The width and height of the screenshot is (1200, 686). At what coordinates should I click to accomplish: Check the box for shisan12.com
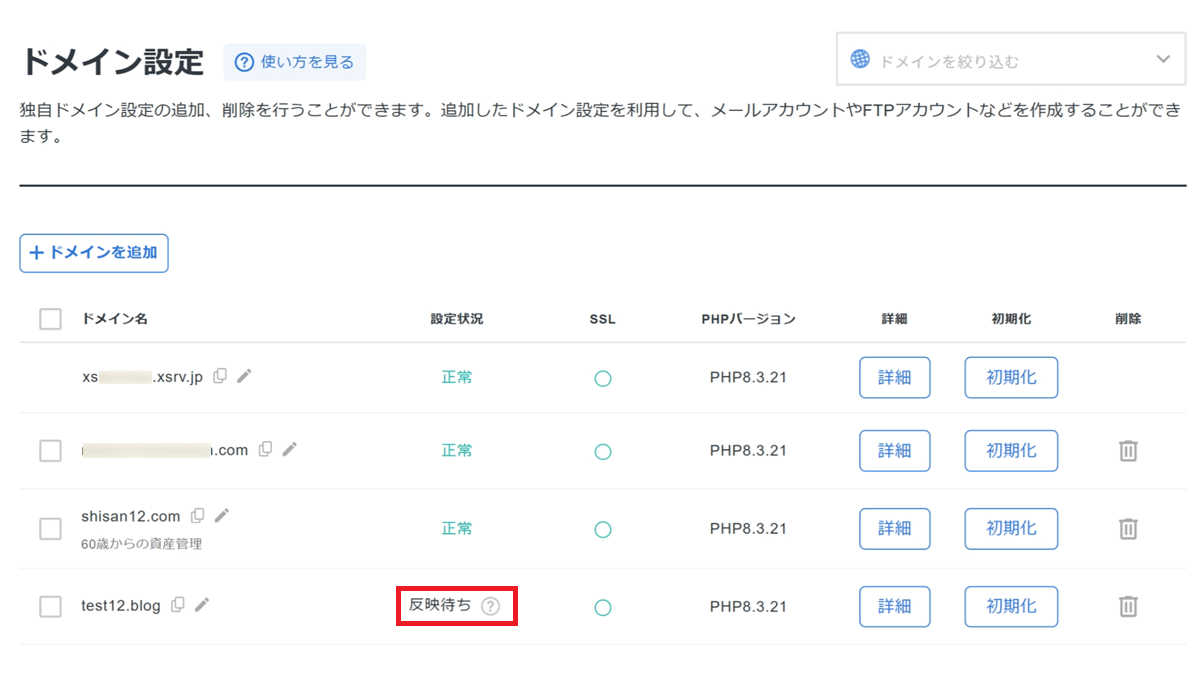pyautogui.click(x=50, y=528)
